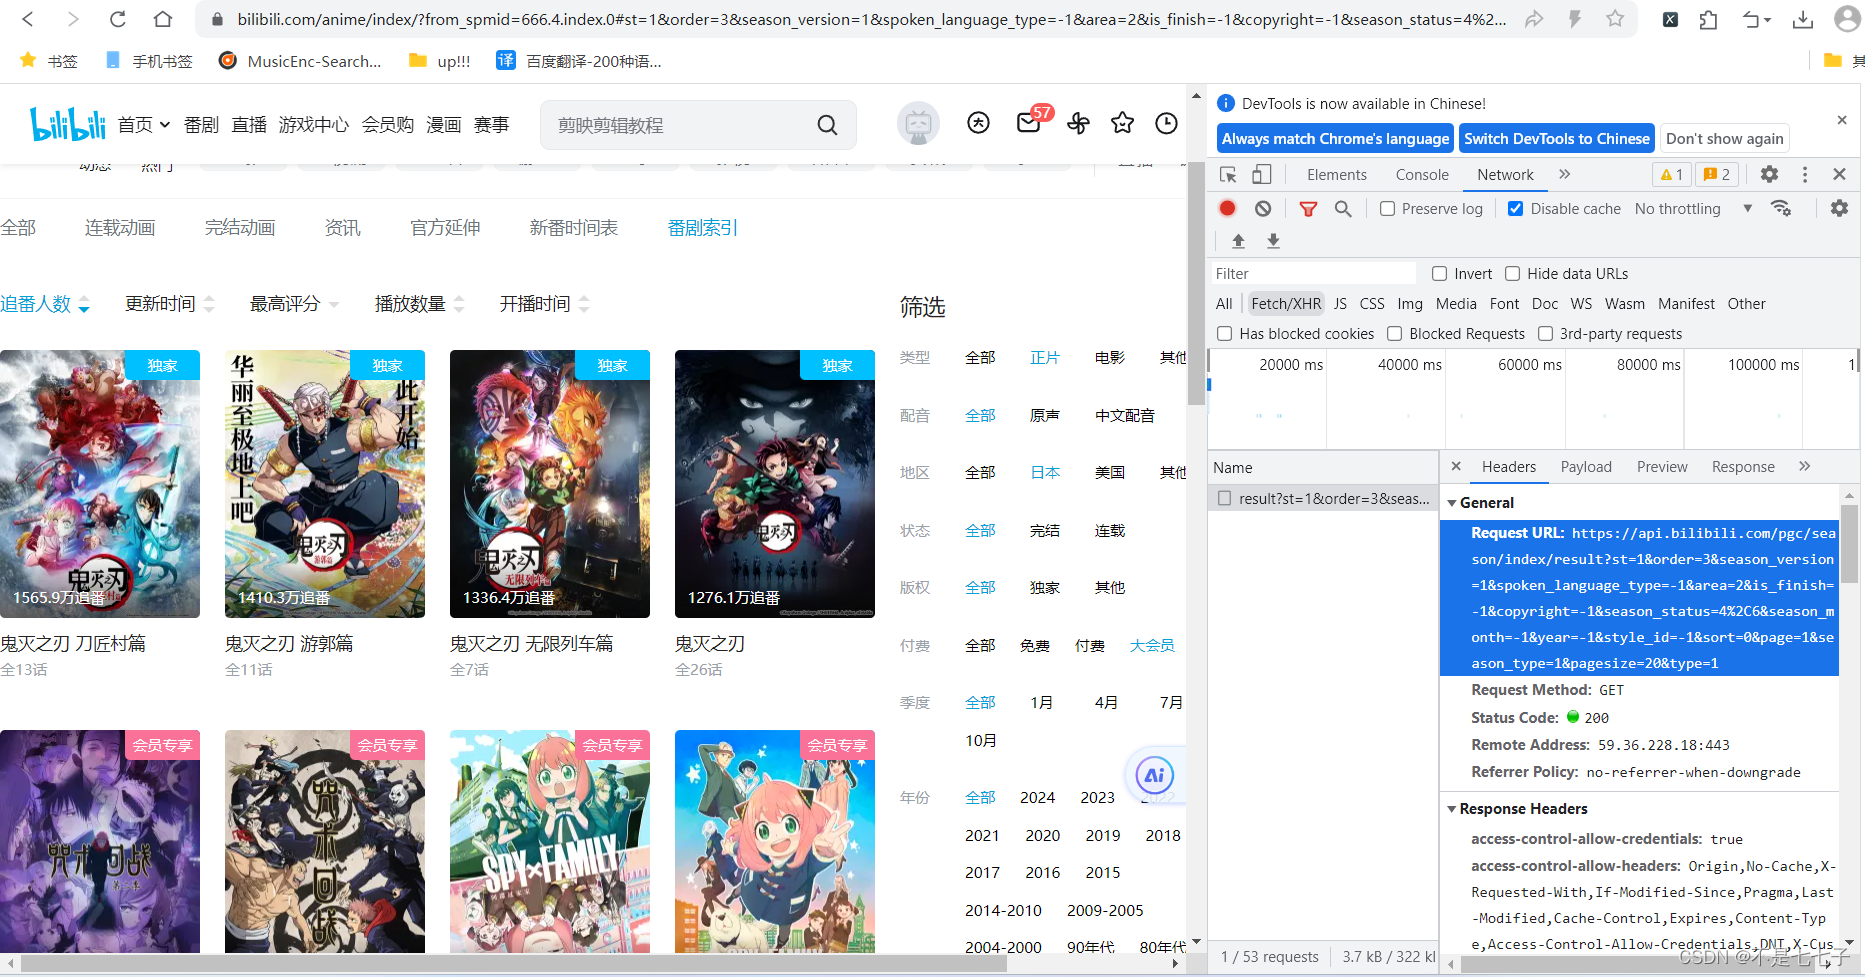Open 鬼灭之刃 刀匠村篇 thumbnail
Image resolution: width=1865 pixels, height=977 pixels.
pyautogui.click(x=100, y=484)
